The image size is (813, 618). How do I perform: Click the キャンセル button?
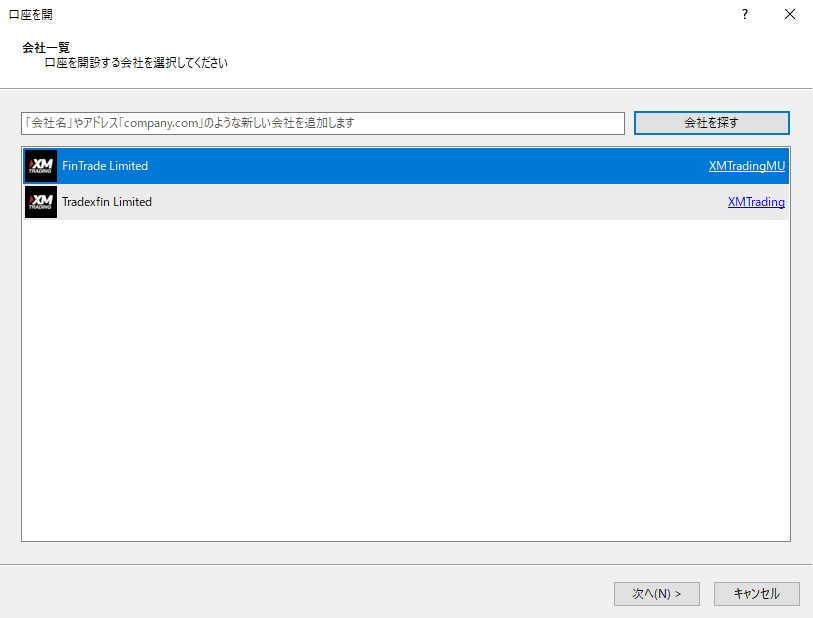click(756, 594)
